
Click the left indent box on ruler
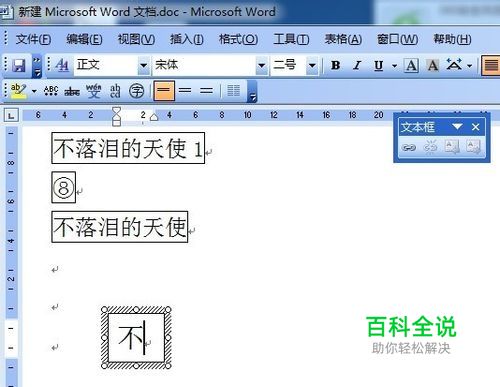(x=116, y=123)
